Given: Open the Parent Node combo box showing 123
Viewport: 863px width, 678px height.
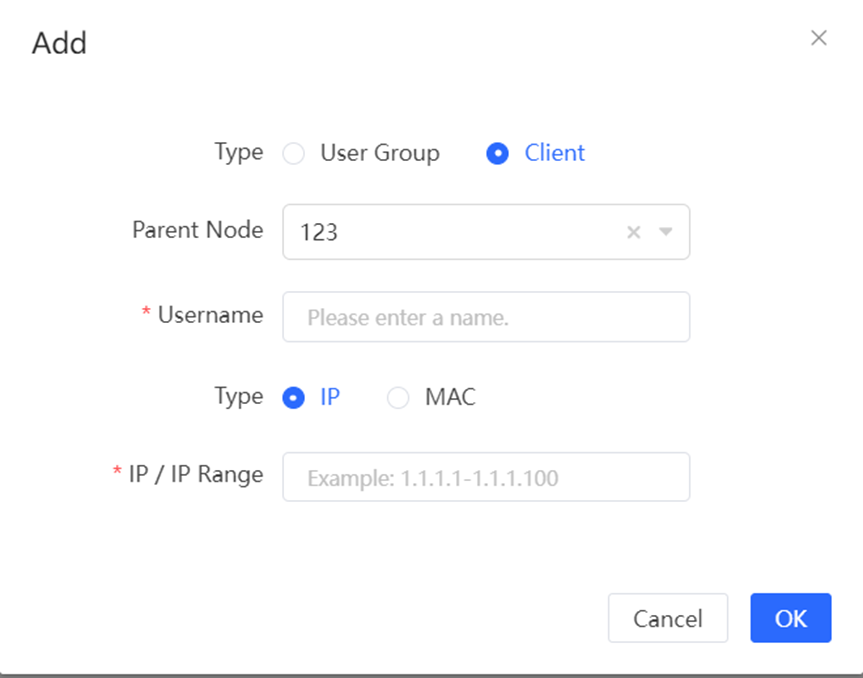Looking at the screenshot, I should coord(486,232).
